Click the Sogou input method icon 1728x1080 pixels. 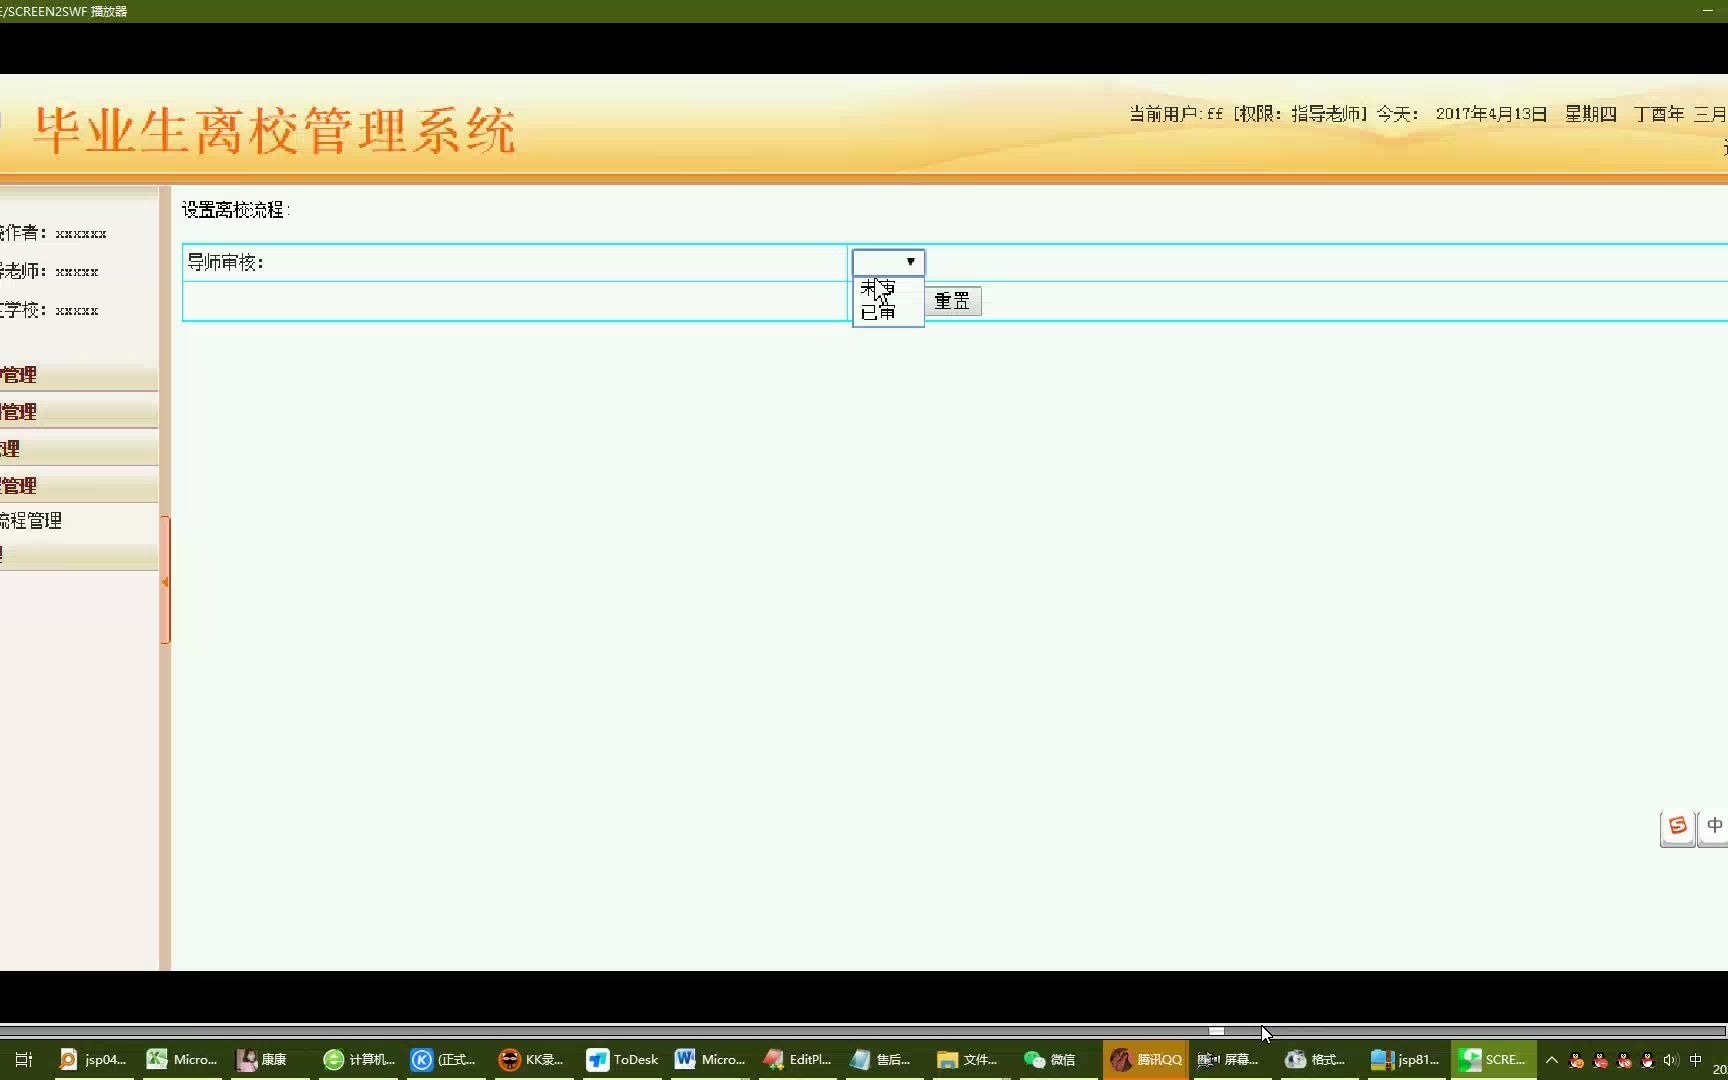tap(1678, 826)
